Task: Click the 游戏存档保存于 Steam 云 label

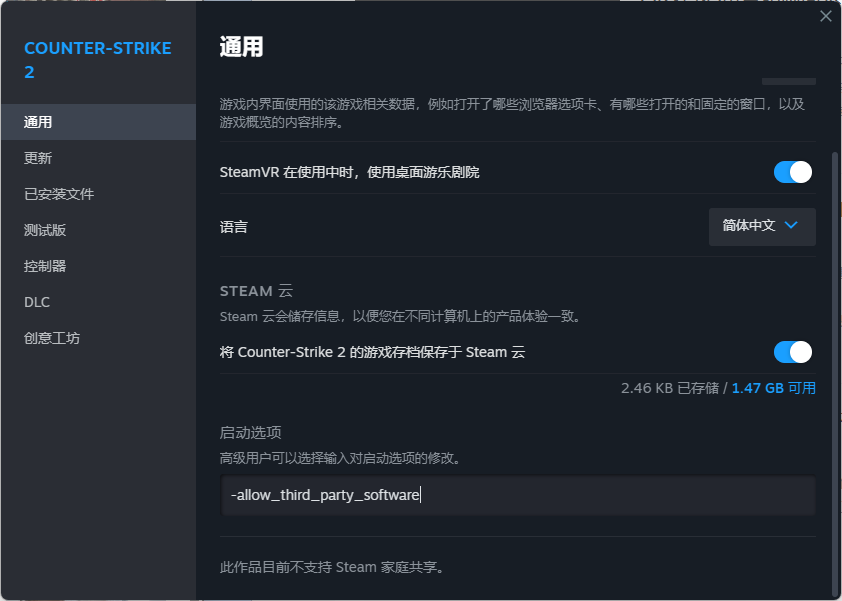Action: 372,352
